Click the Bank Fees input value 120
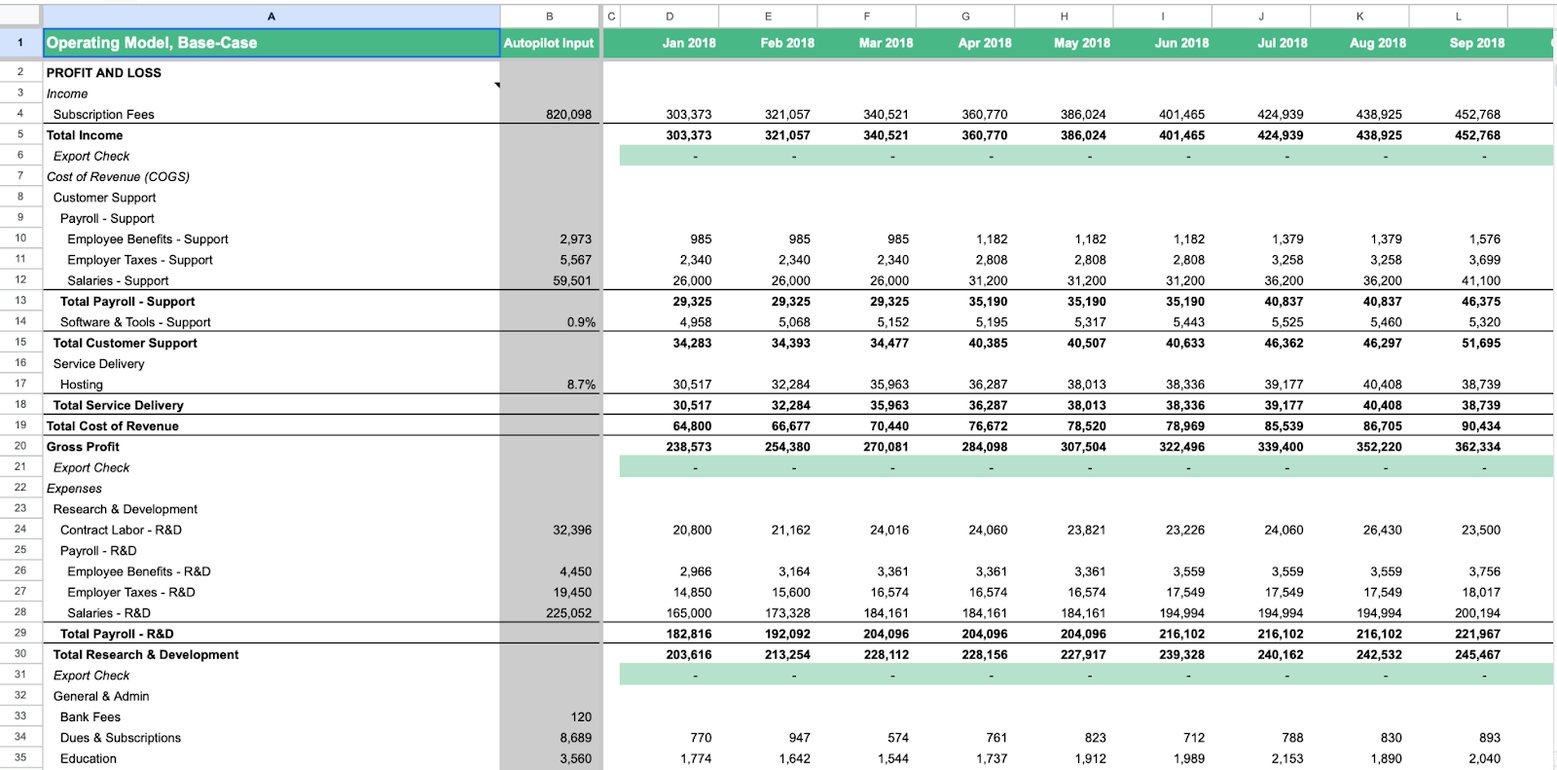 549,717
